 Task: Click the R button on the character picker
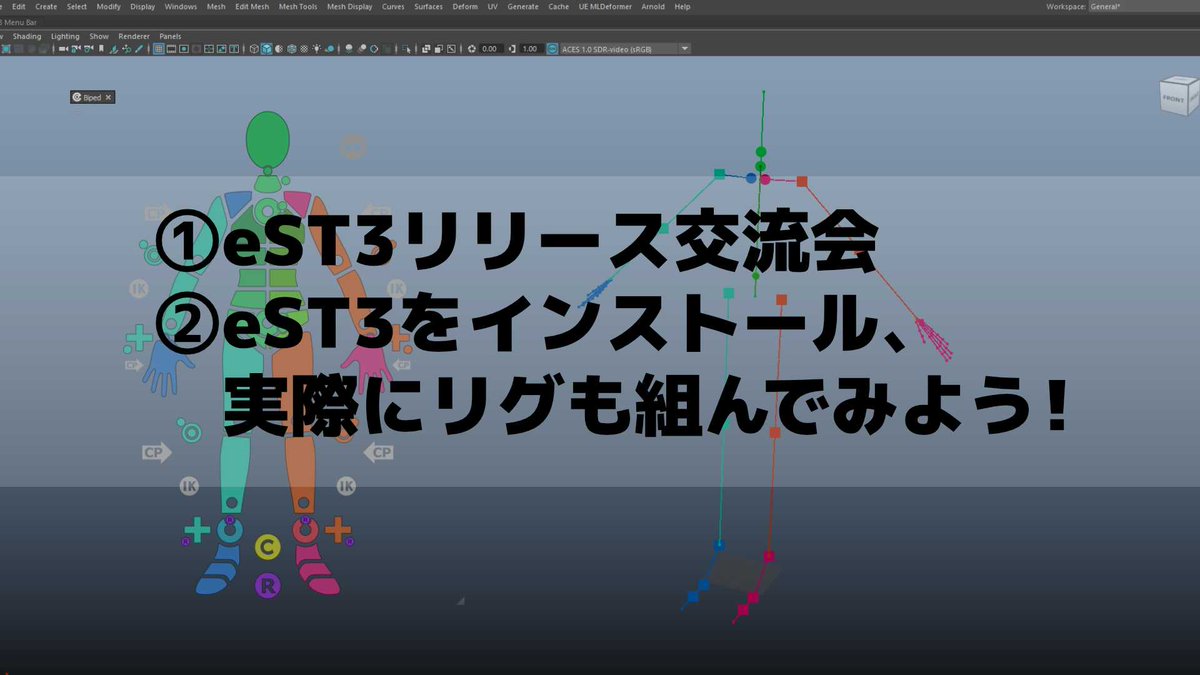(x=267, y=587)
